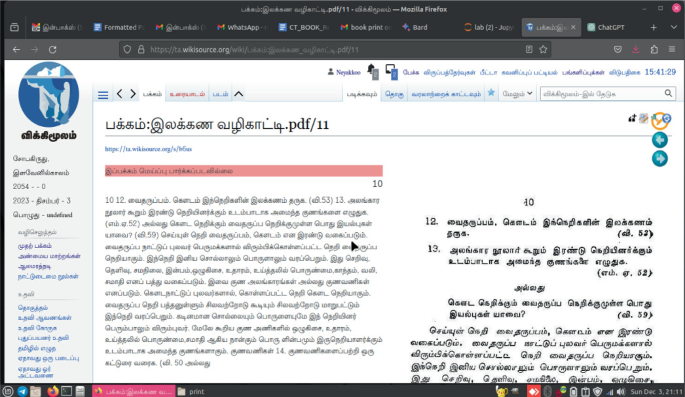
Task: Open the short URL link b6us
Action: point(148,149)
